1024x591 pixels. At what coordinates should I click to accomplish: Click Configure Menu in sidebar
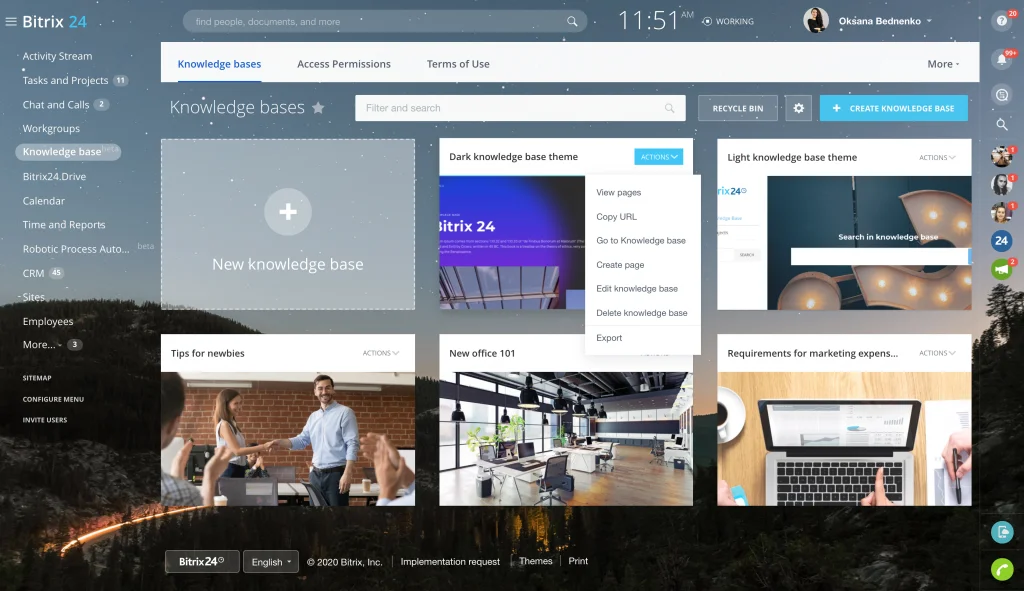pyautogui.click(x=53, y=399)
